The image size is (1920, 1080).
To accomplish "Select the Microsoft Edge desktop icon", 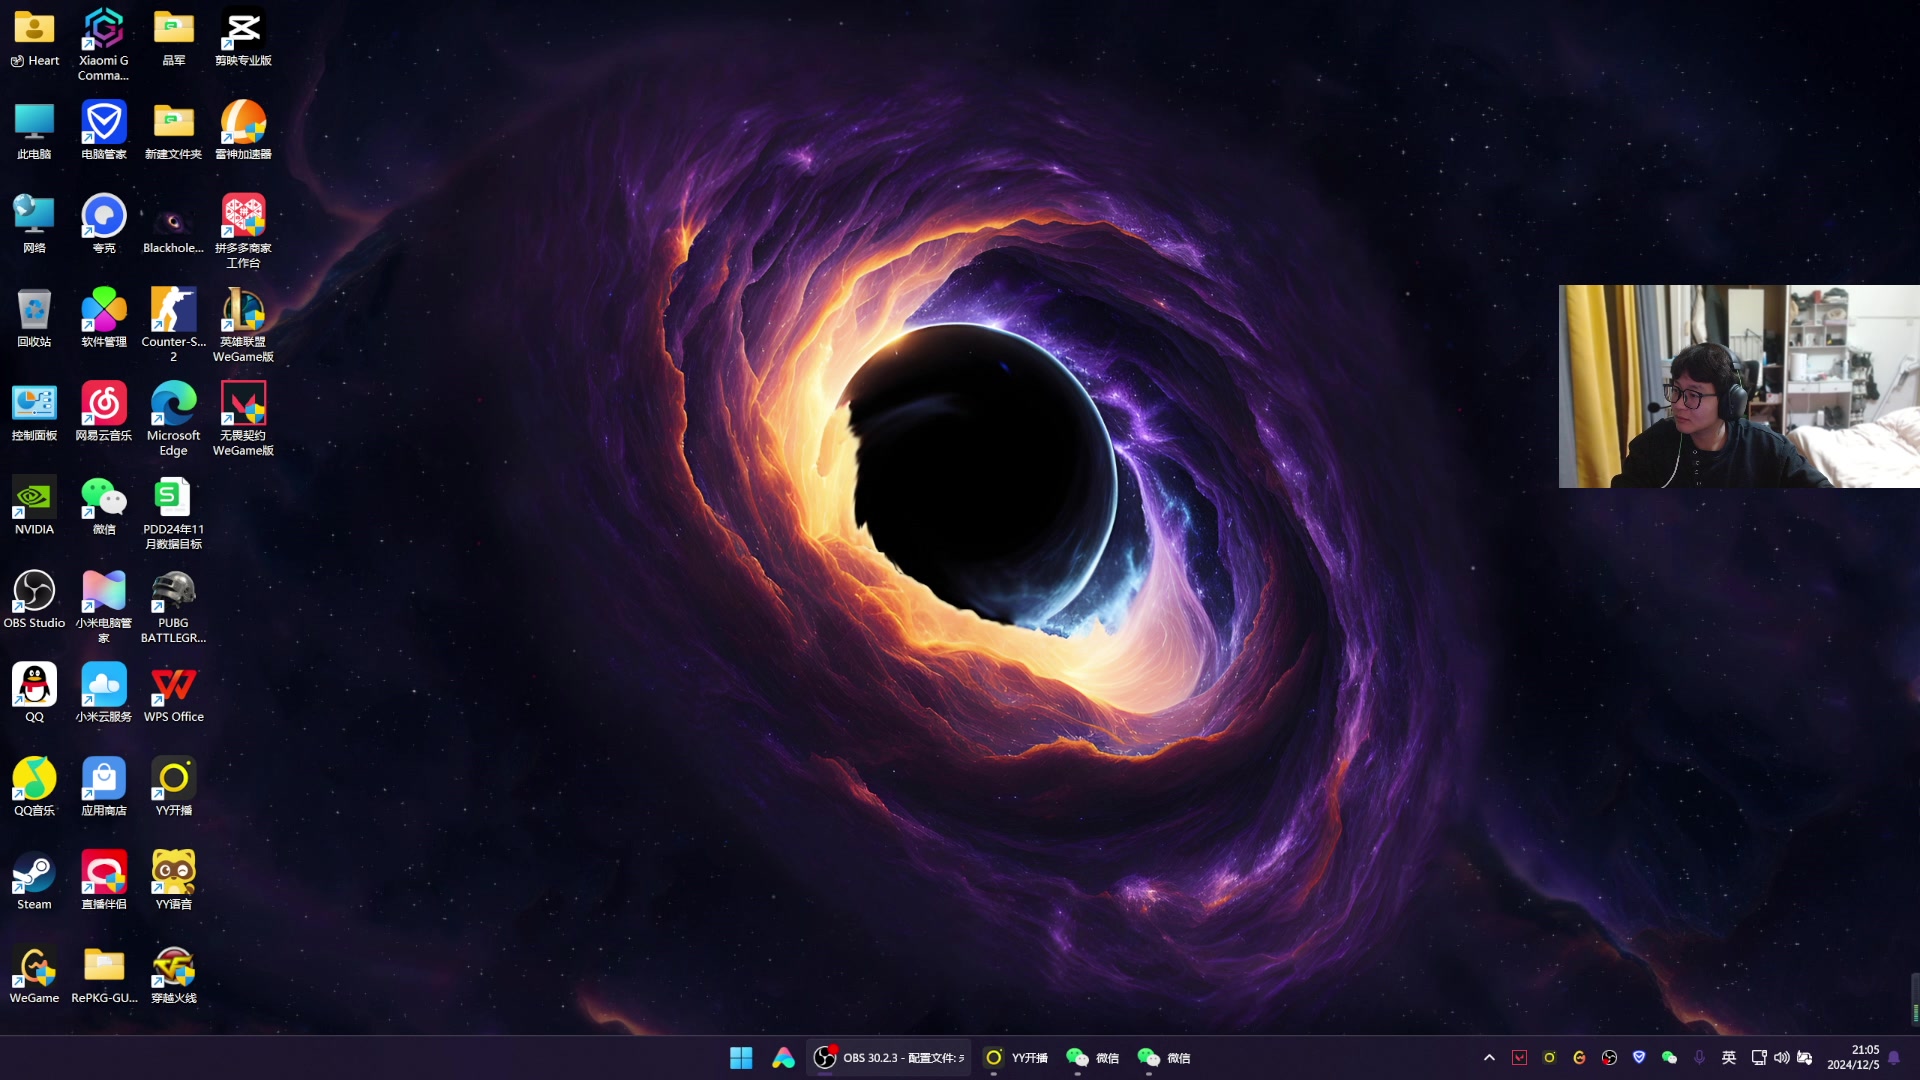I will tap(173, 419).
